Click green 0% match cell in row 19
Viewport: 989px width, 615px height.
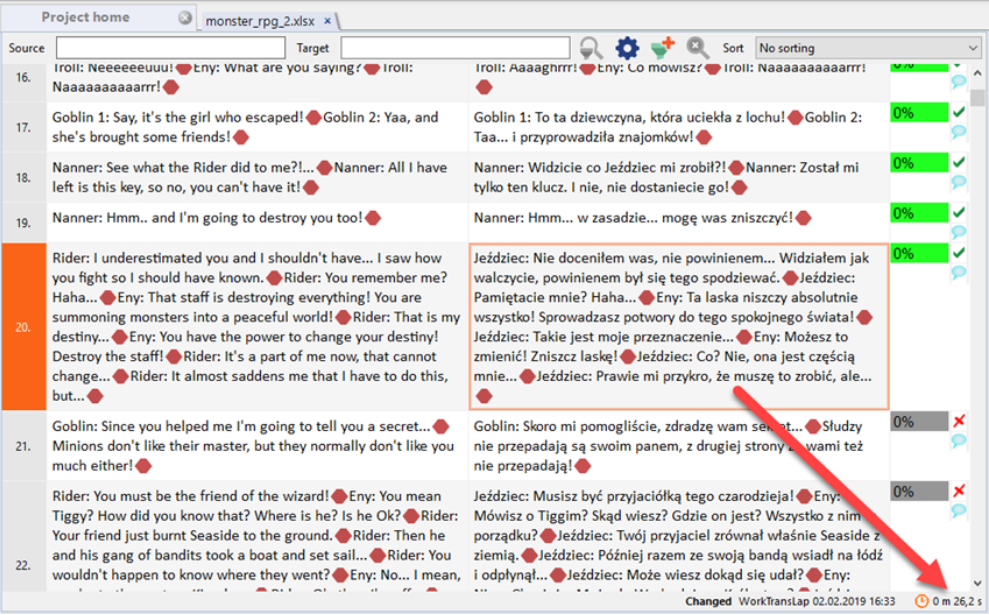click(919, 214)
